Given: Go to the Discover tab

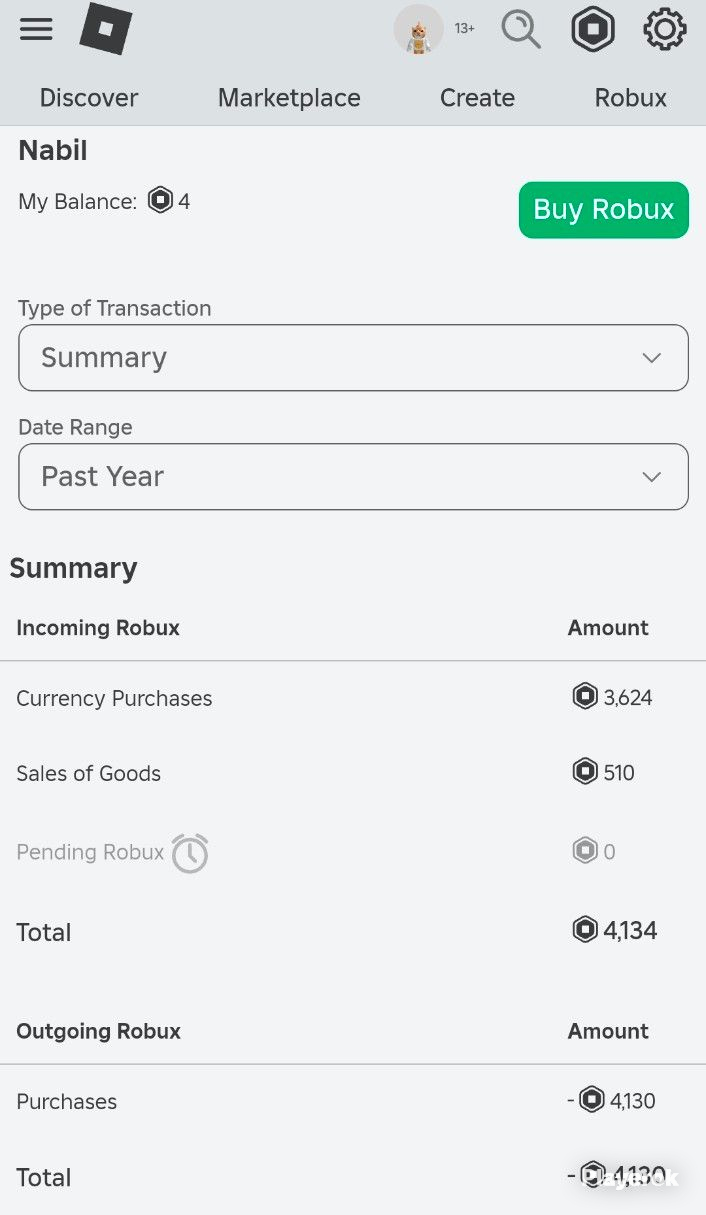Looking at the screenshot, I should tap(89, 98).
